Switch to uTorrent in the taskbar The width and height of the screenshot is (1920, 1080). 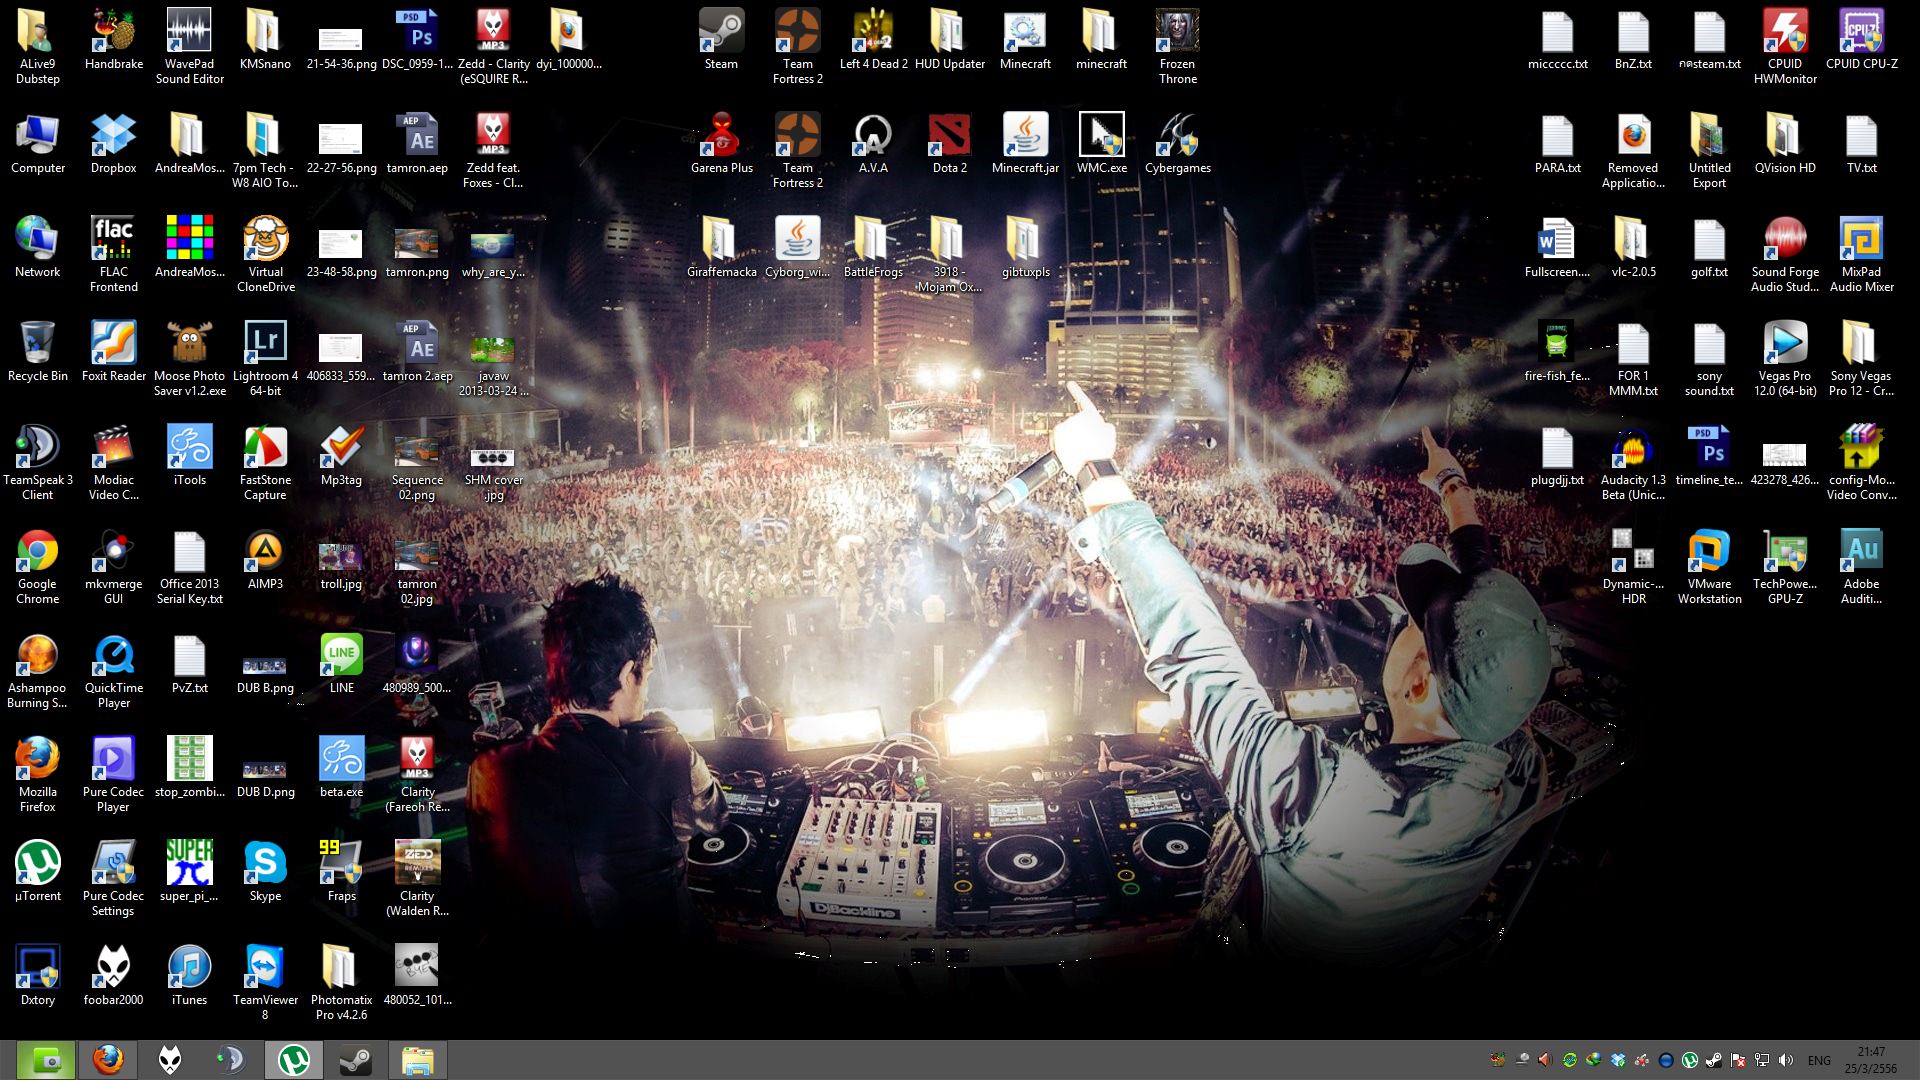coord(294,1060)
